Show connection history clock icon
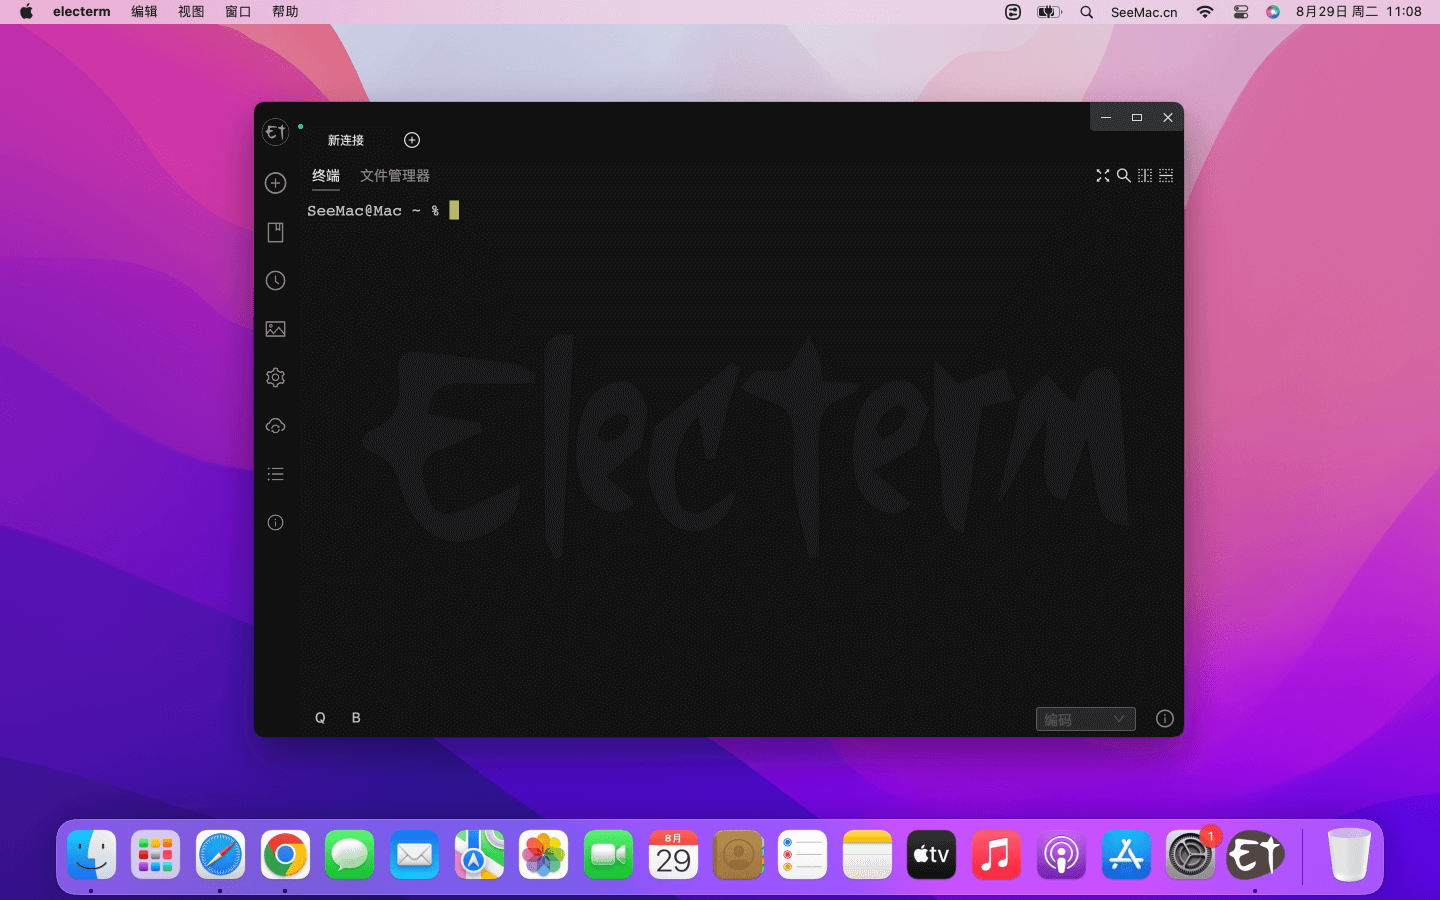 point(276,281)
